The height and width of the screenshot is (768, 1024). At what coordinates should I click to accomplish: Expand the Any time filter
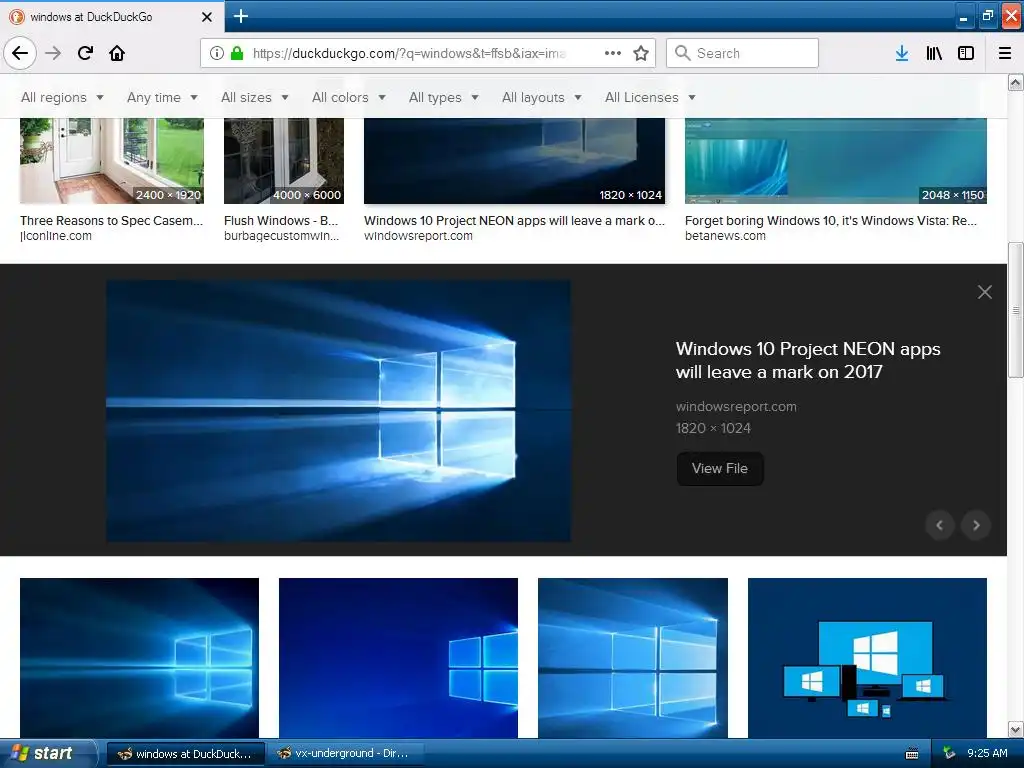(x=162, y=97)
